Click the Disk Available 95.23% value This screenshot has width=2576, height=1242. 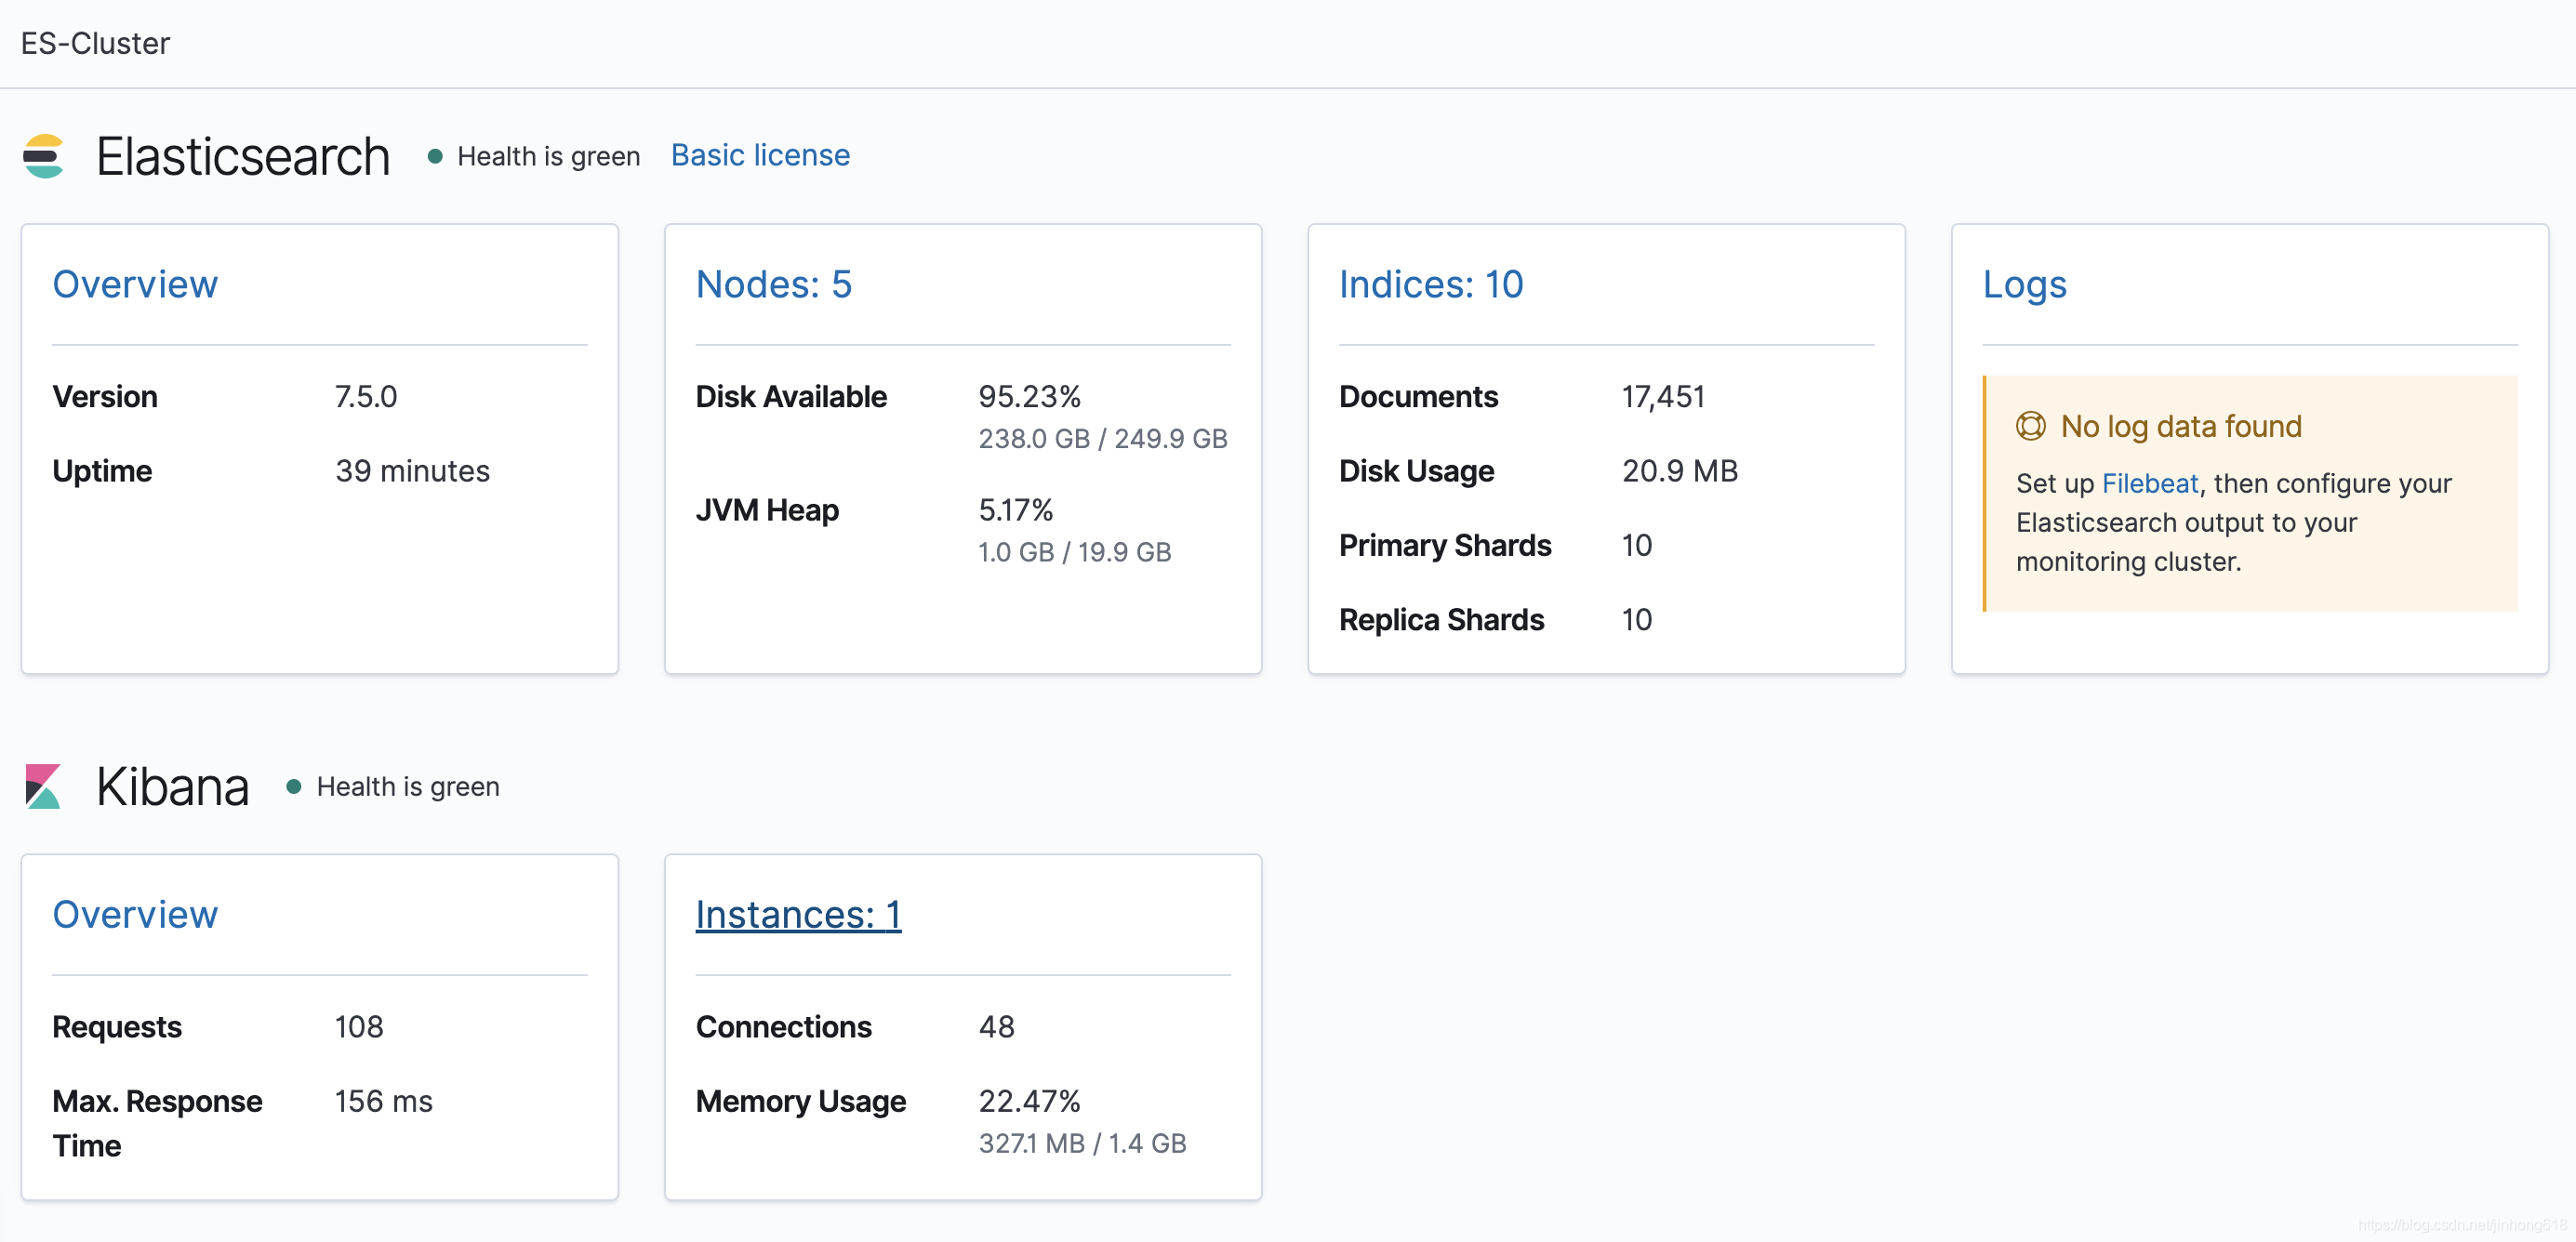pos(1029,396)
